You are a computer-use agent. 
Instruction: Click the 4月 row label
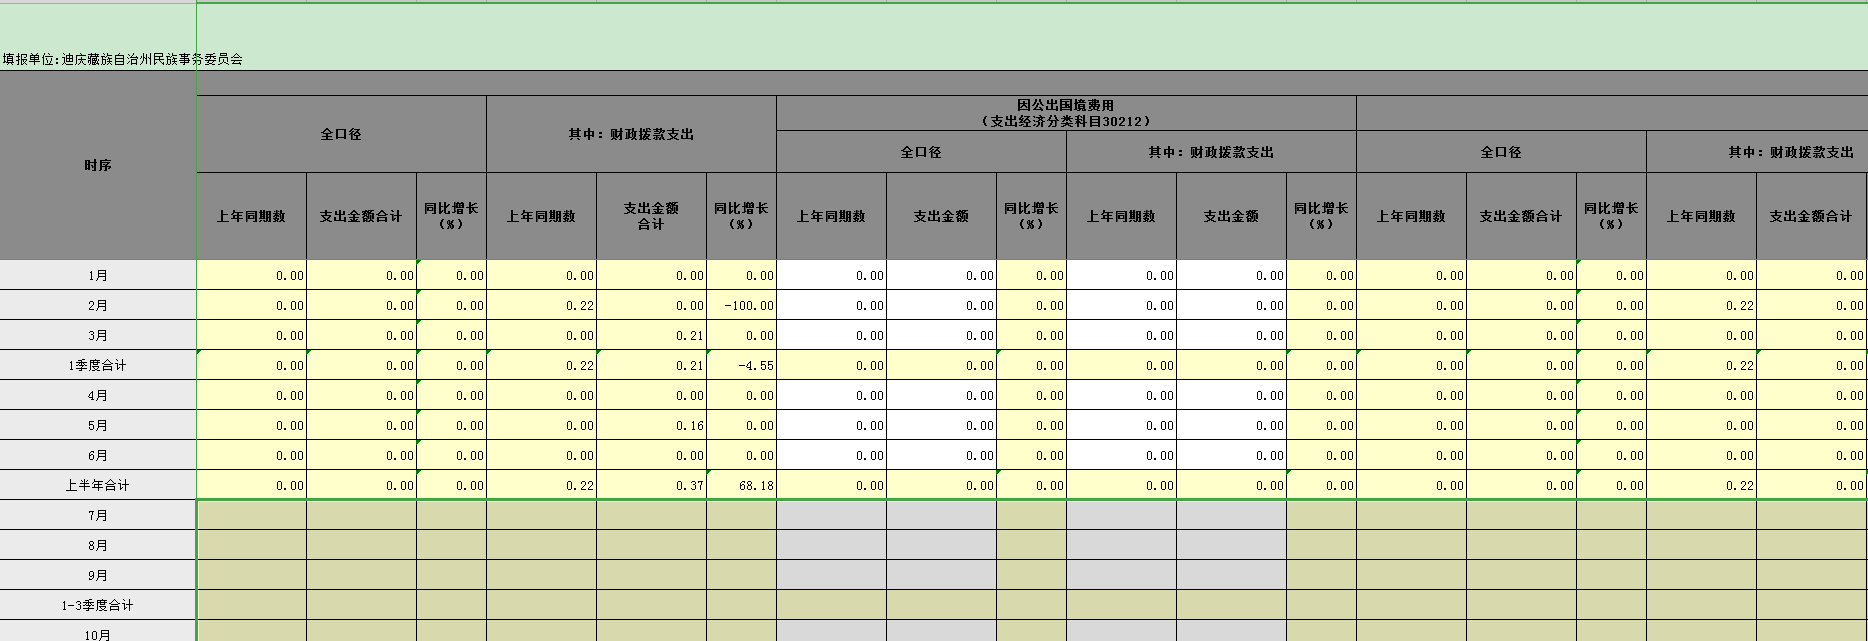point(98,395)
